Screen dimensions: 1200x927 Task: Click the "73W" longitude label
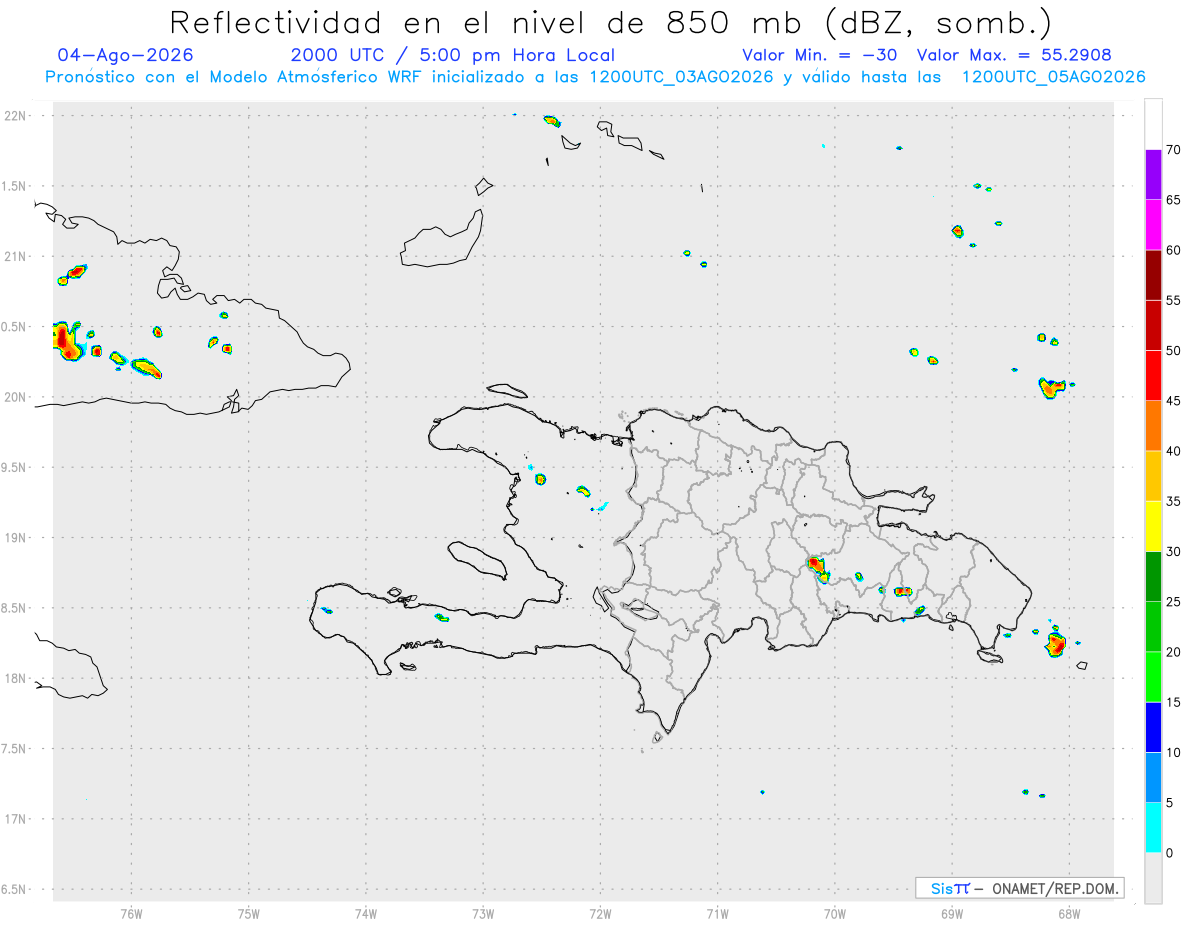(x=483, y=913)
